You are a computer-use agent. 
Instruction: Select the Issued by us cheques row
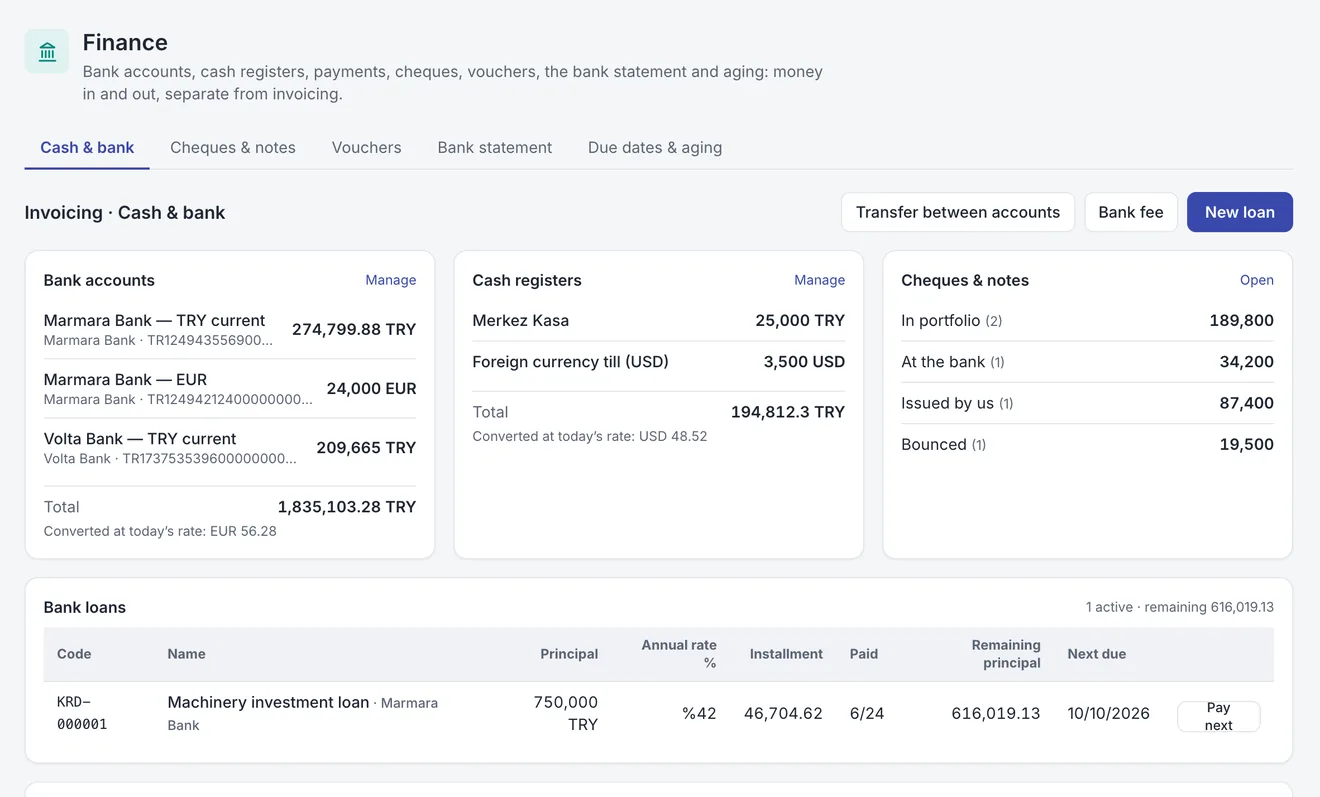tap(1087, 403)
